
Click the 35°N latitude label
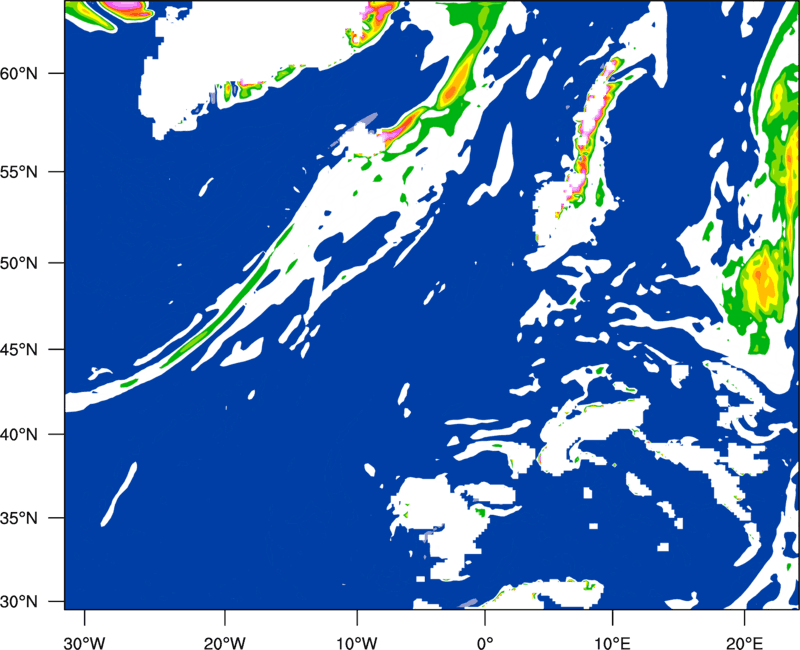tap(30, 519)
